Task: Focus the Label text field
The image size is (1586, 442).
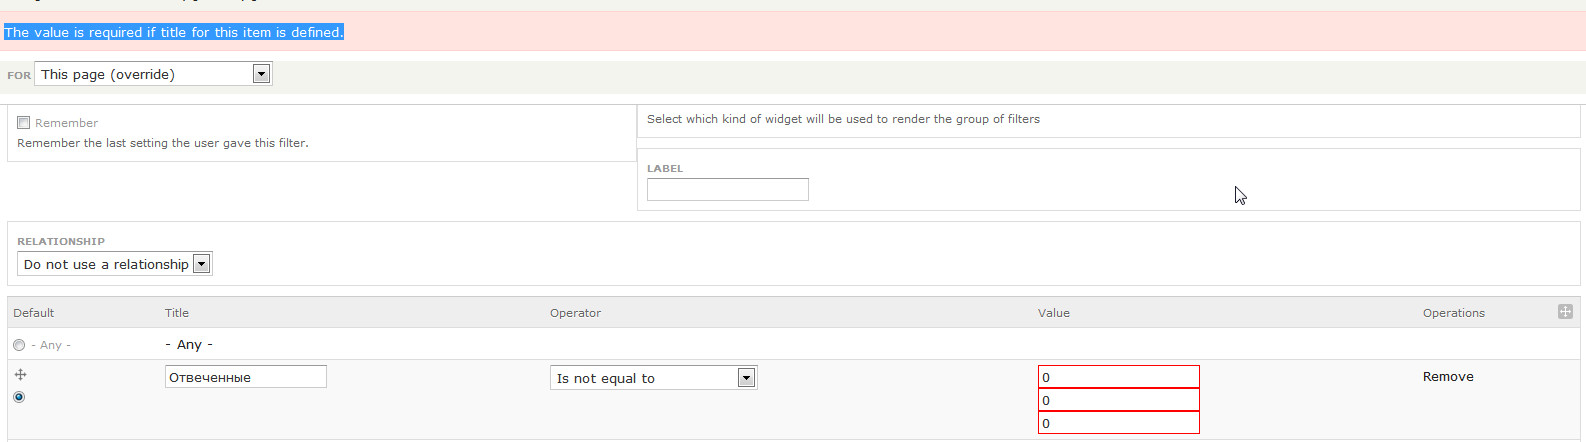Action: pyautogui.click(x=727, y=190)
